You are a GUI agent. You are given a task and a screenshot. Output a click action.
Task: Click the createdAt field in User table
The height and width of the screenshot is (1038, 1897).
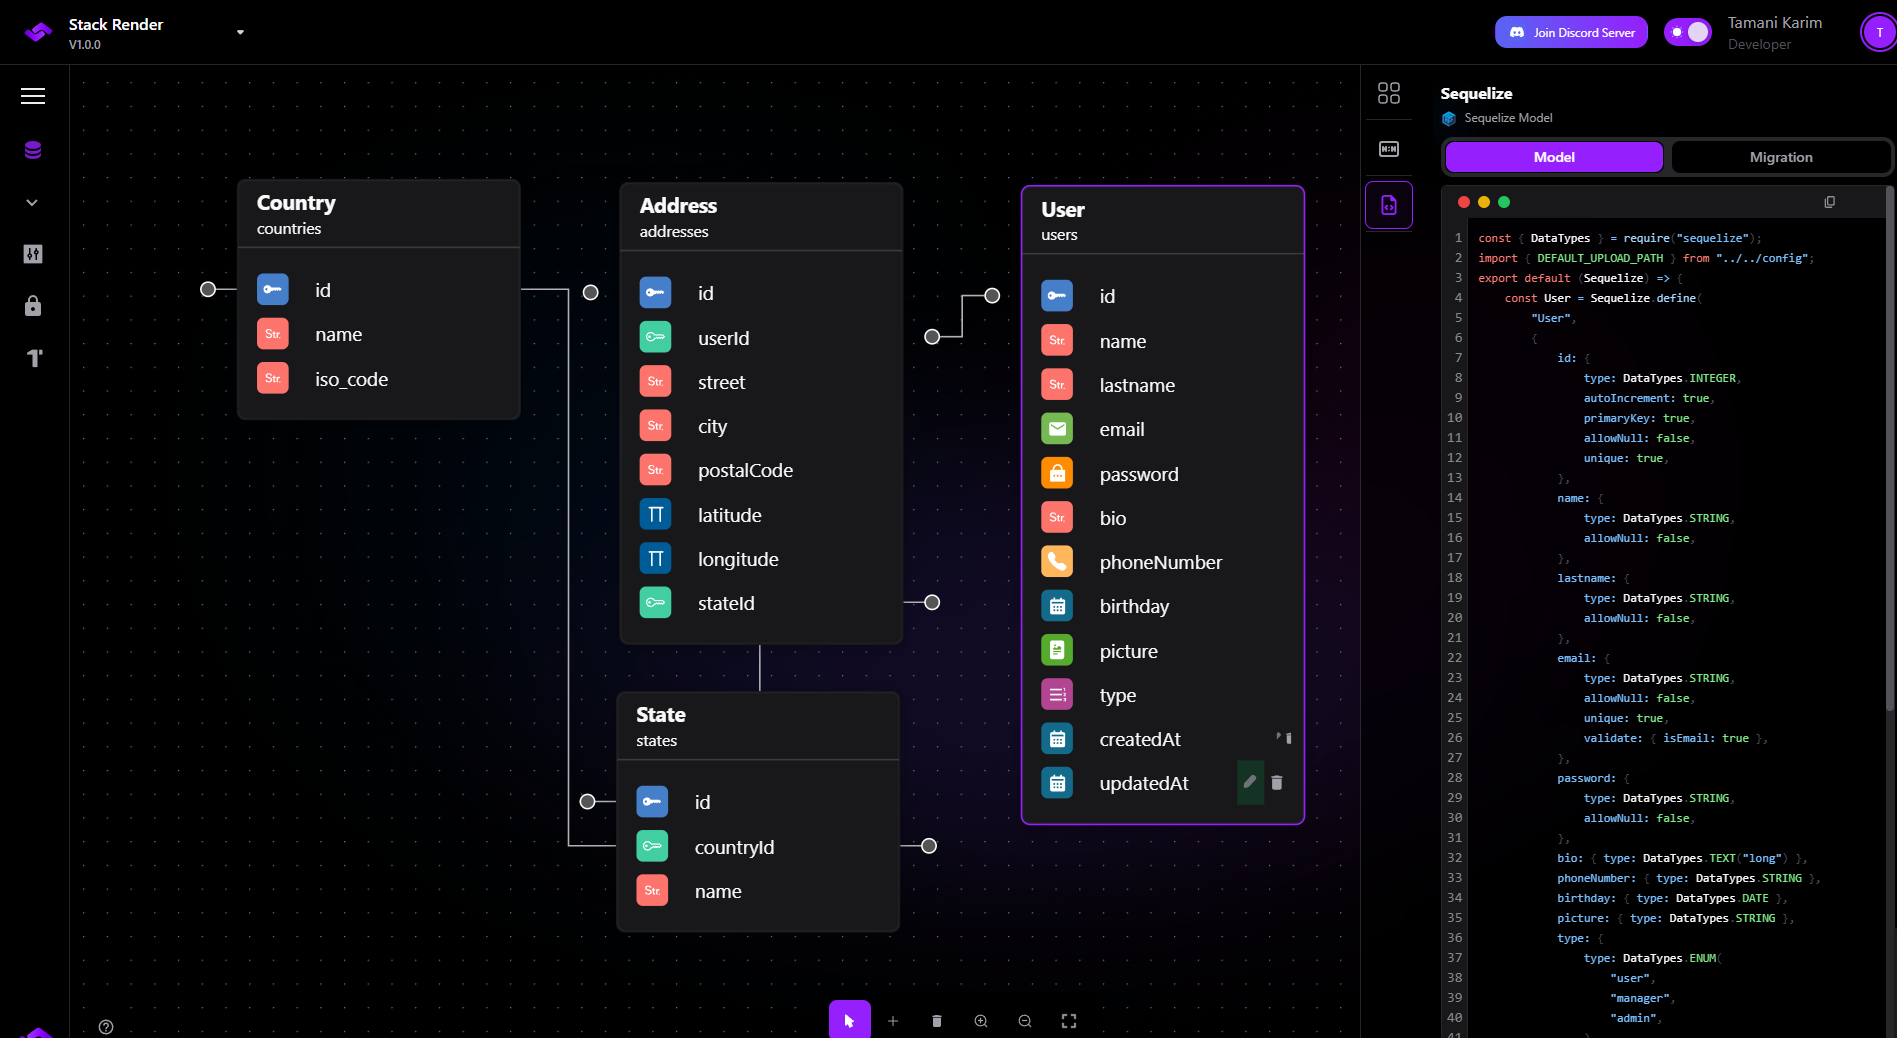click(1163, 739)
